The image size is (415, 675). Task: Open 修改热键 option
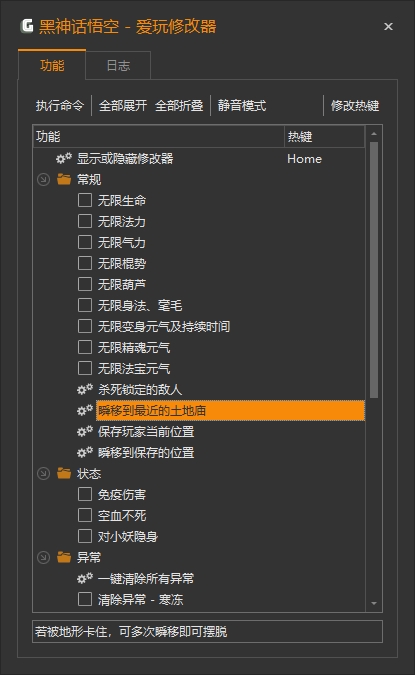(355, 105)
